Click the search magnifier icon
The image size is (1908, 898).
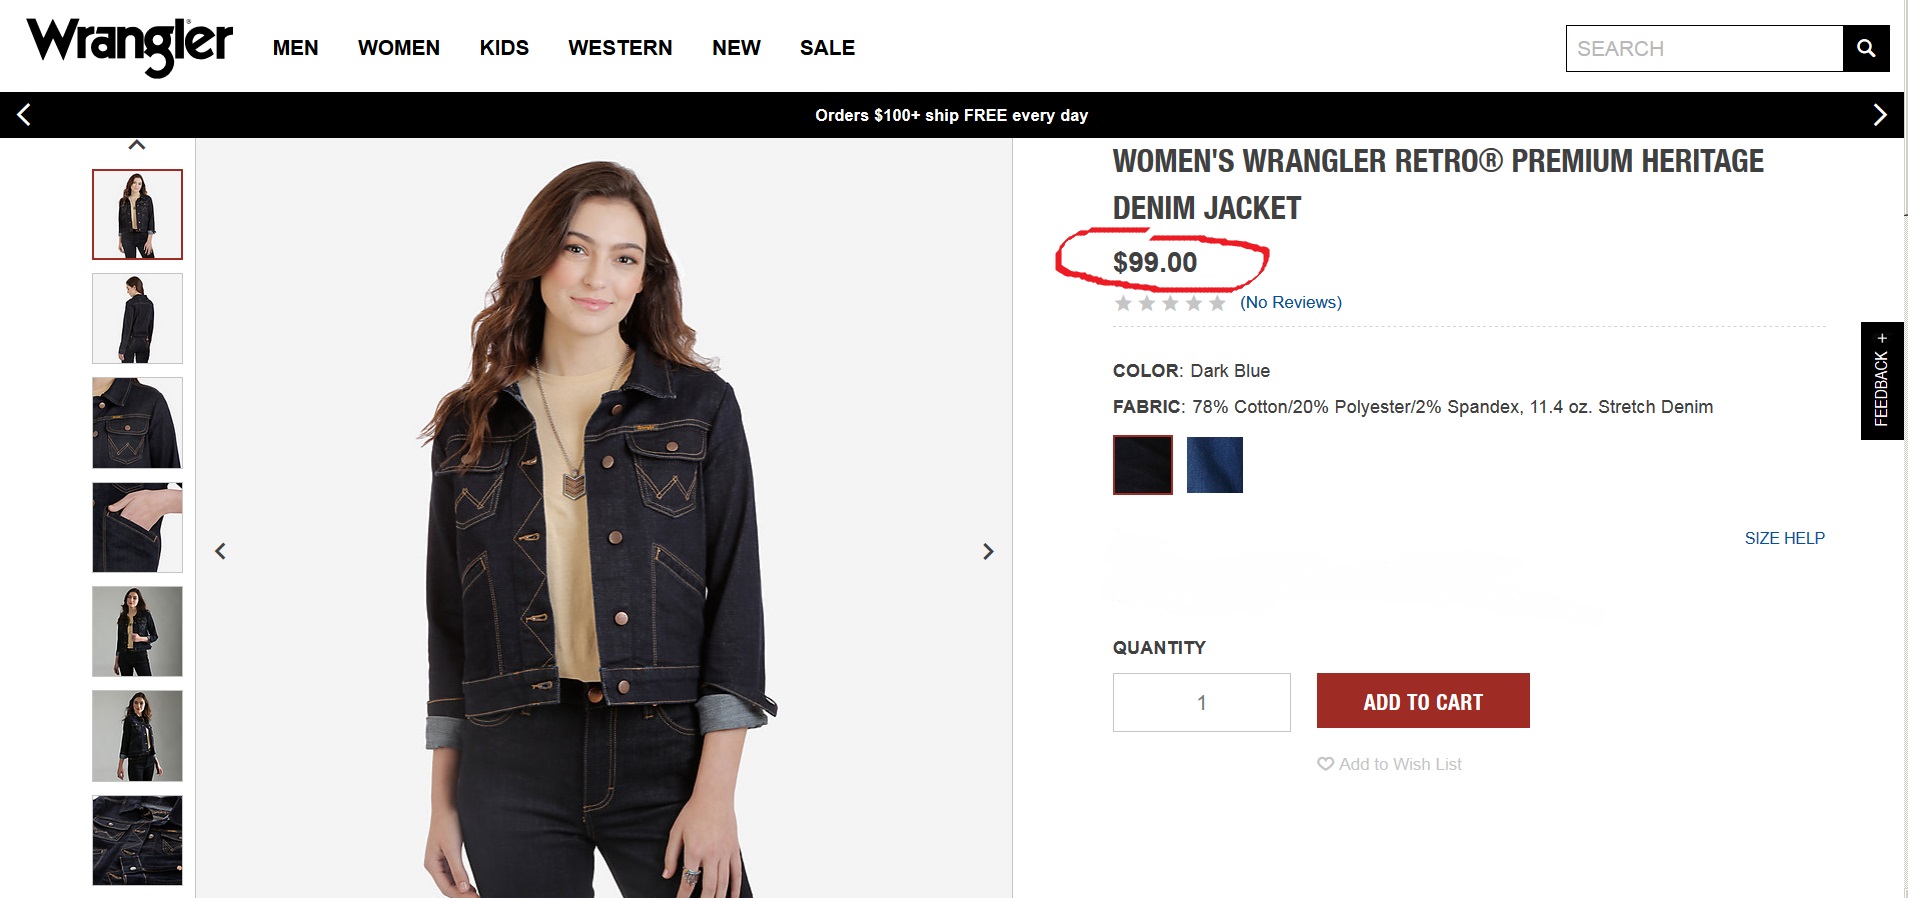pos(1865,48)
